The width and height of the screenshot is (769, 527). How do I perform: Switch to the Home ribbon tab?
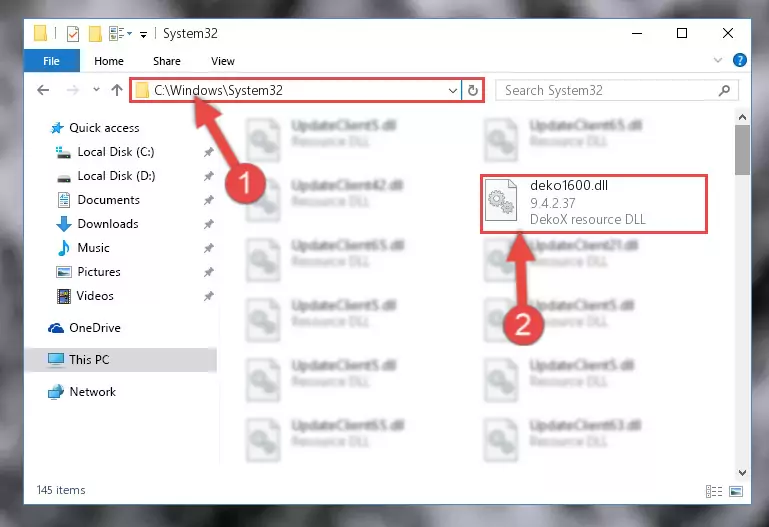pyautogui.click(x=109, y=61)
